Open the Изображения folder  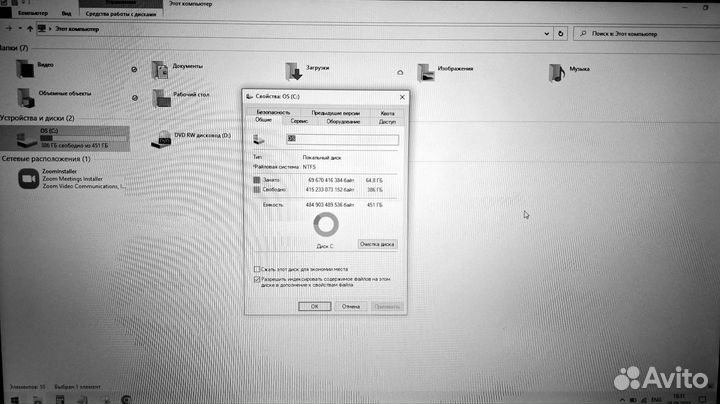tap(427, 72)
